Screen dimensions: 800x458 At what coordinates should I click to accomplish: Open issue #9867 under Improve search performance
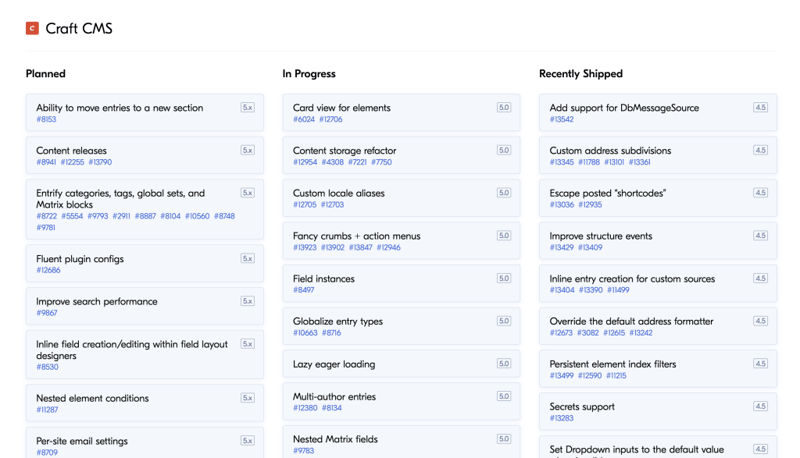46,313
